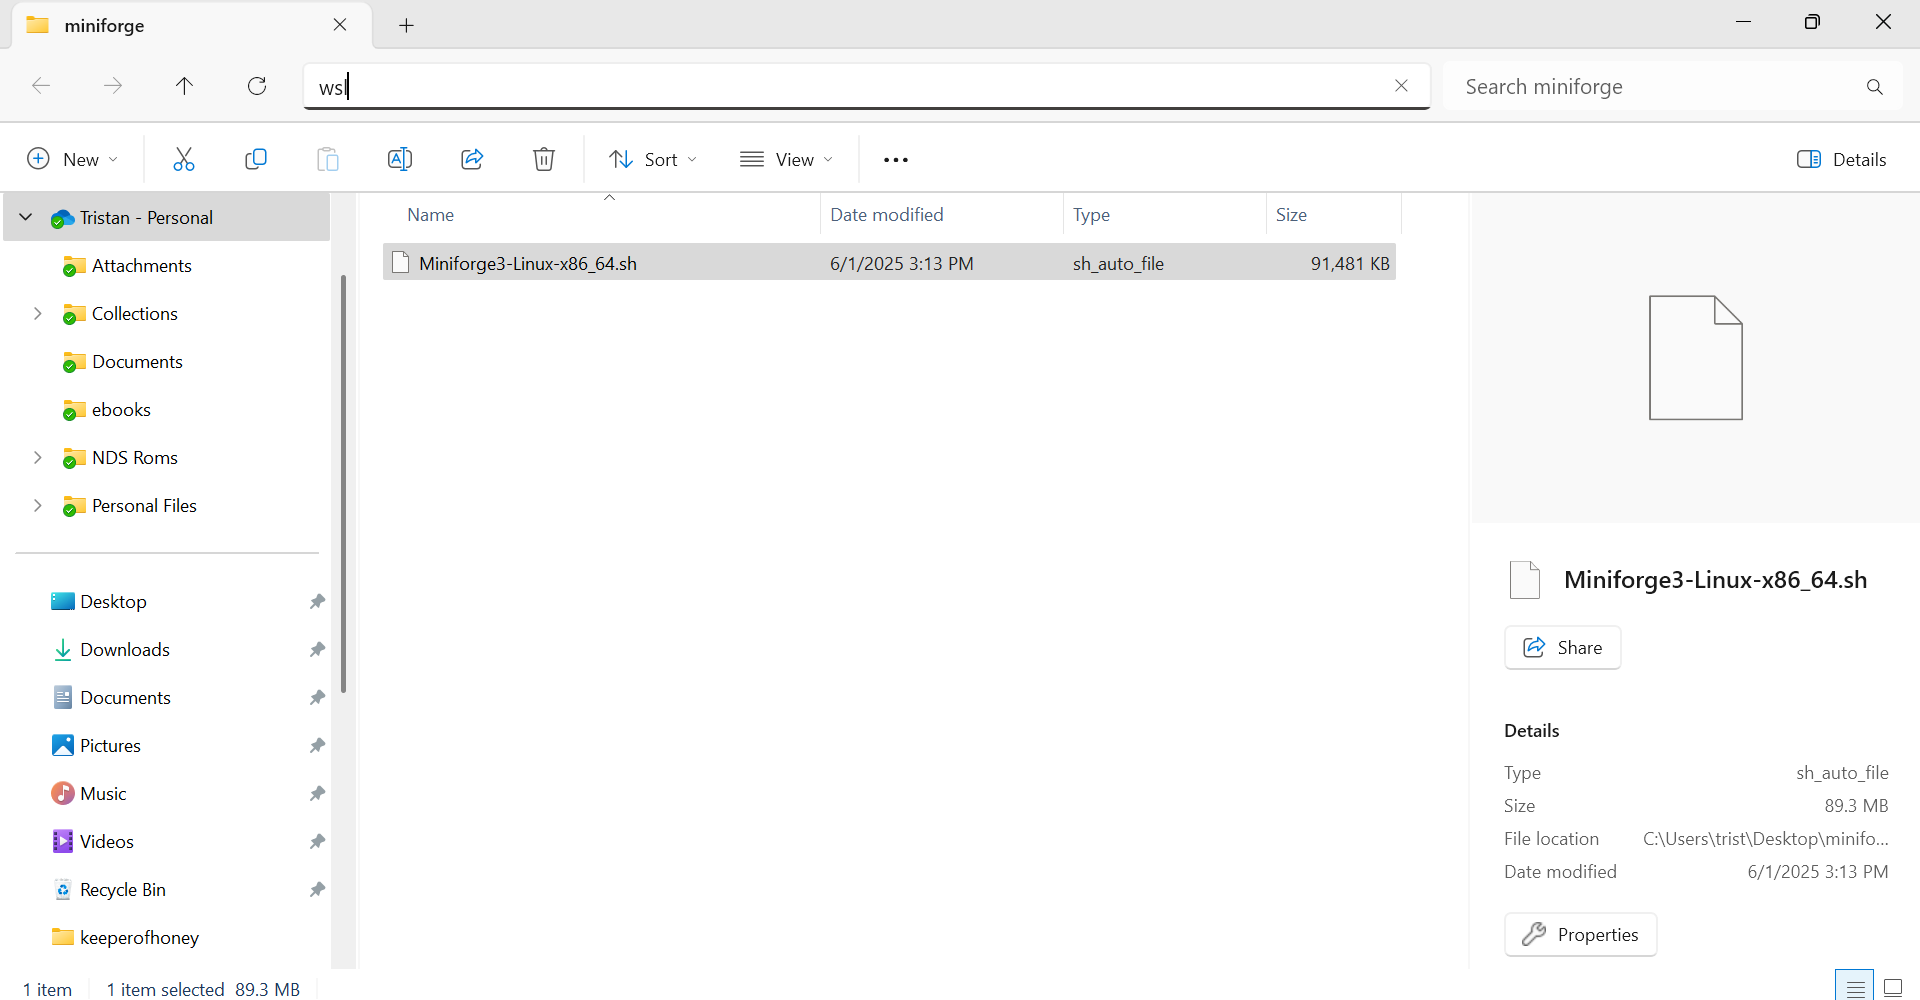Click the search magnifier icon
Viewport: 1920px width, 1000px height.
pyautogui.click(x=1874, y=87)
